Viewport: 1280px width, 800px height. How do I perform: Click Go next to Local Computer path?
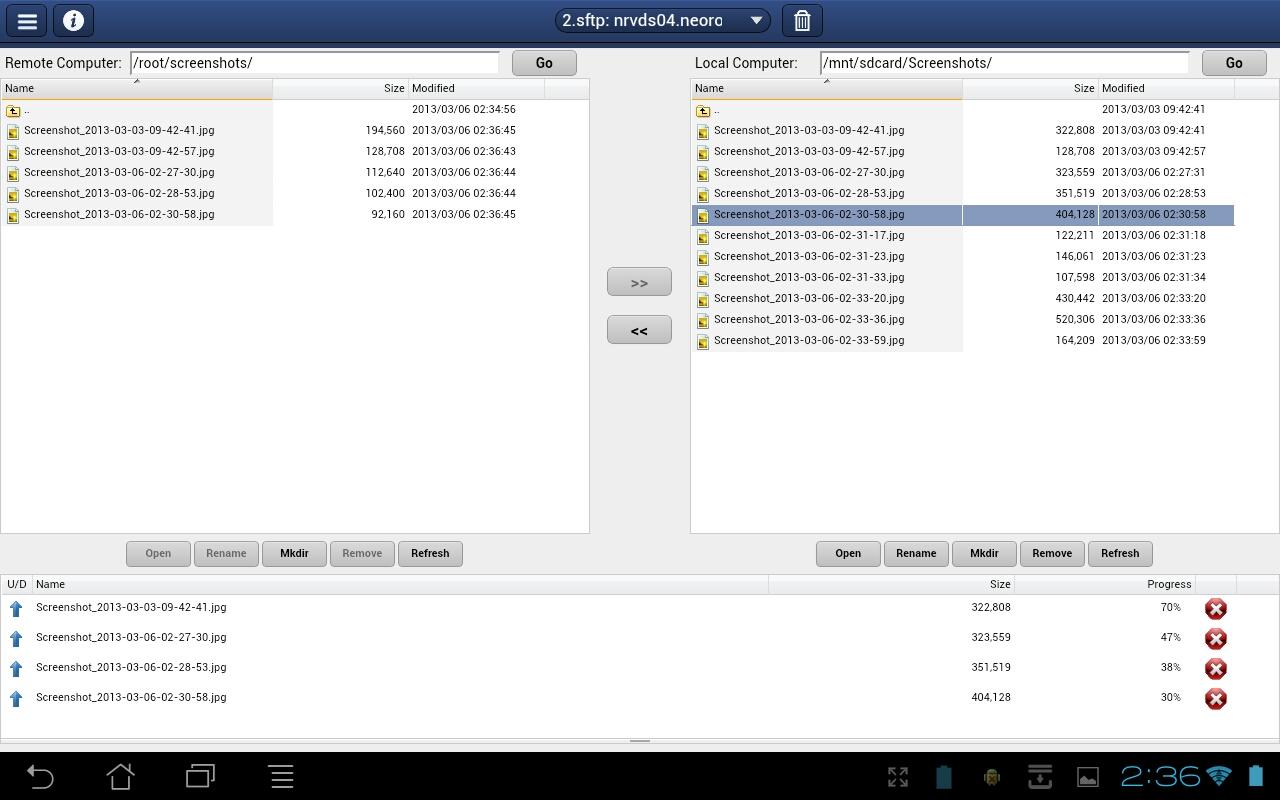point(1234,62)
